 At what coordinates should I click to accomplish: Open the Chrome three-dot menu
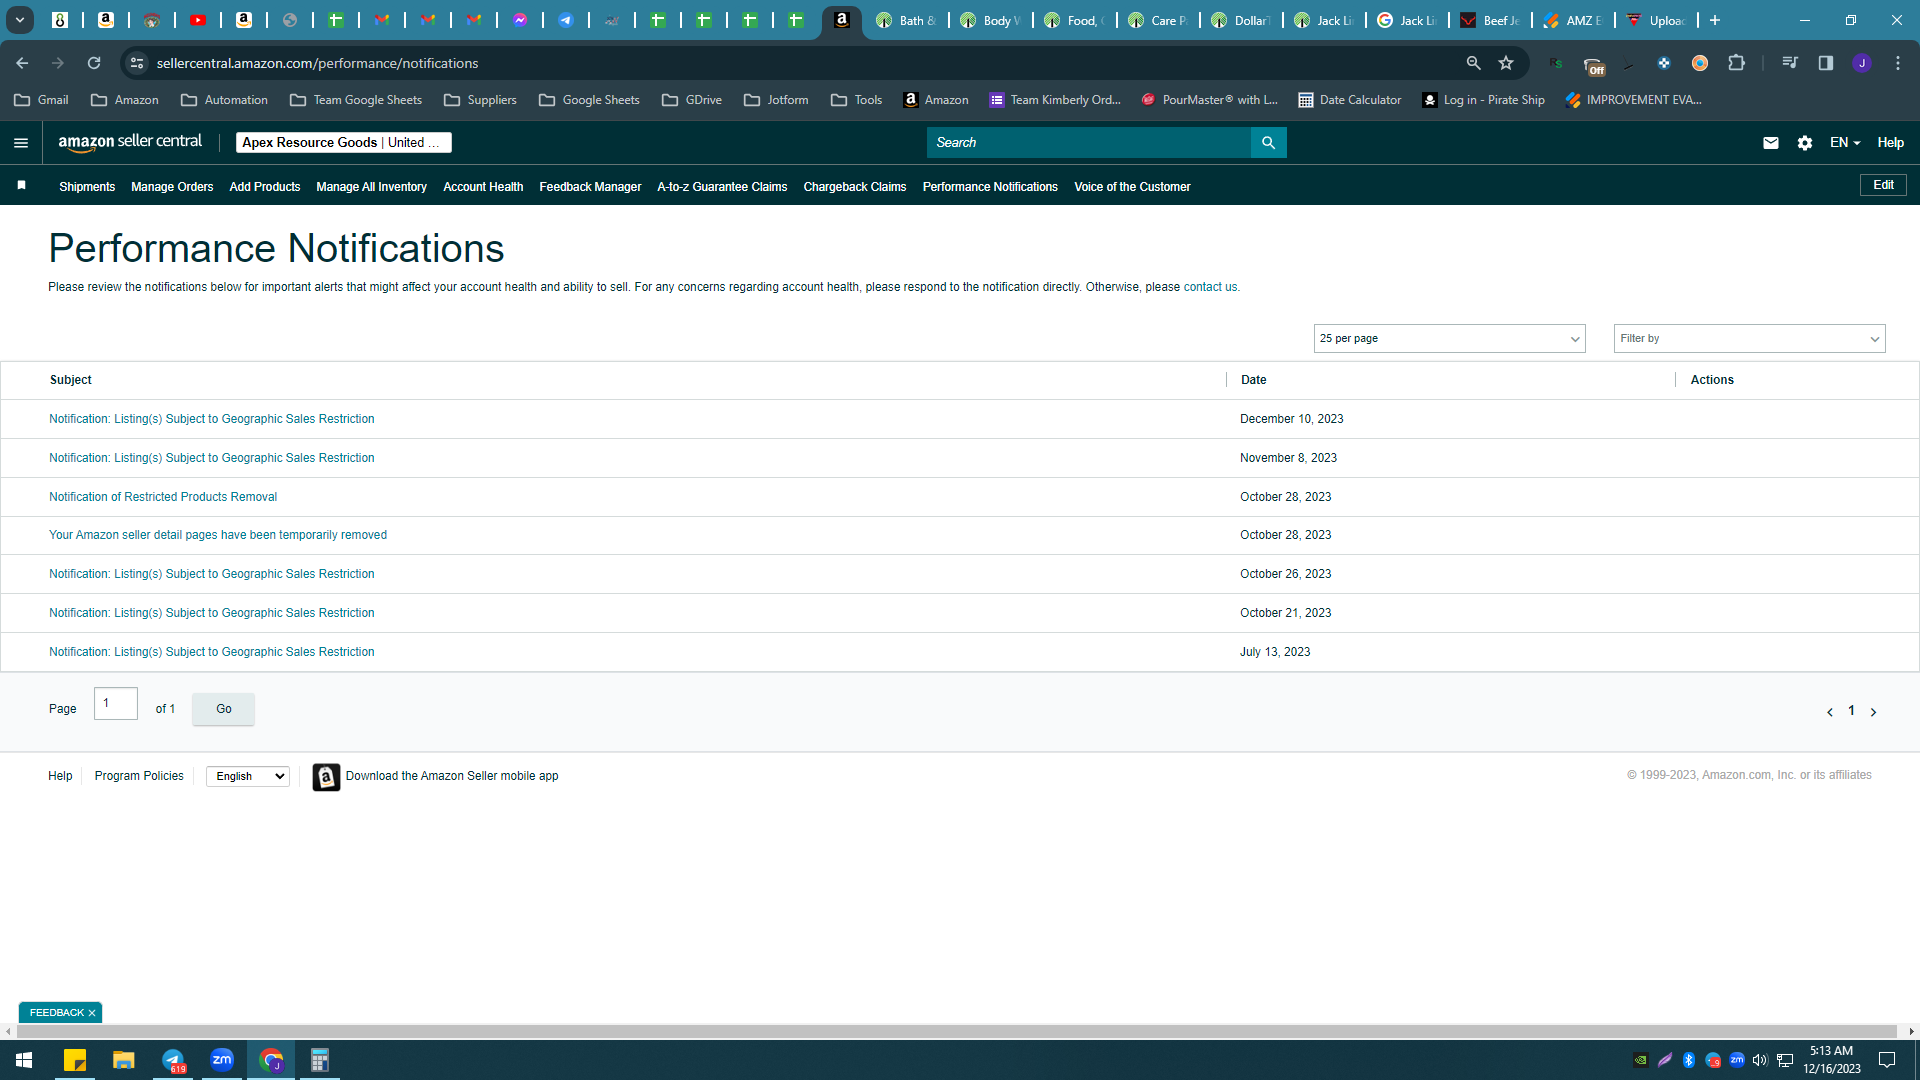point(1898,63)
